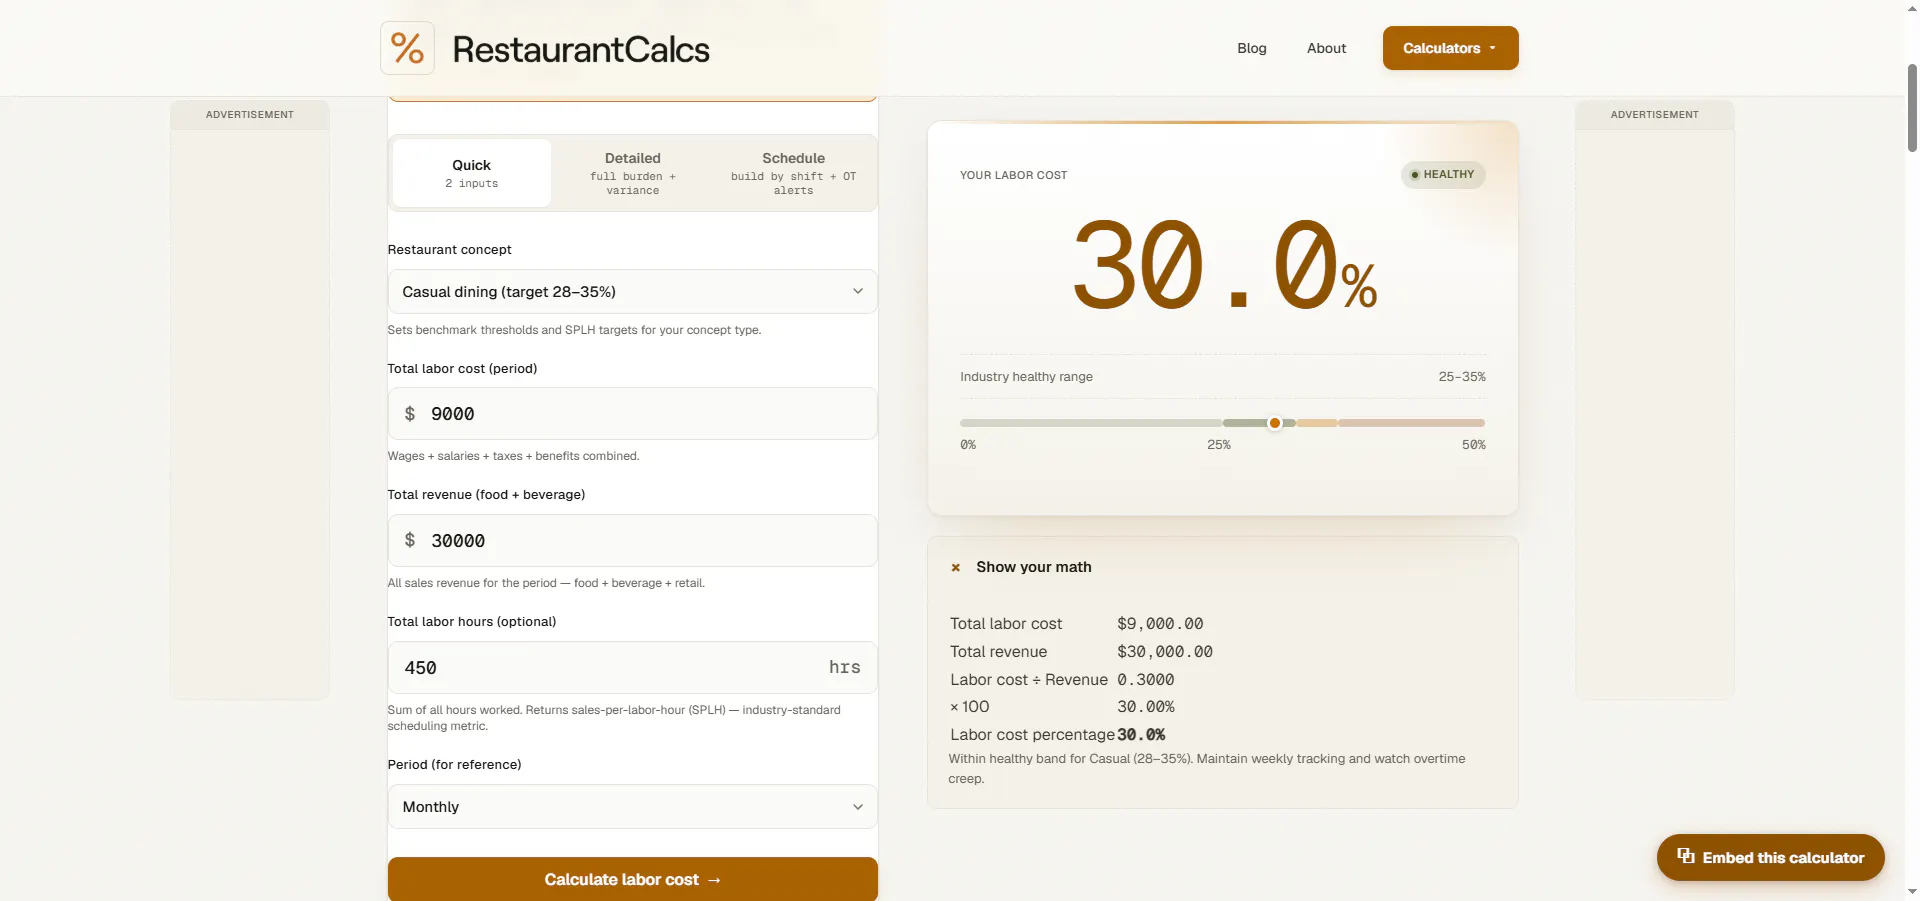Open the Calculators dropdown menu

tap(1450, 48)
